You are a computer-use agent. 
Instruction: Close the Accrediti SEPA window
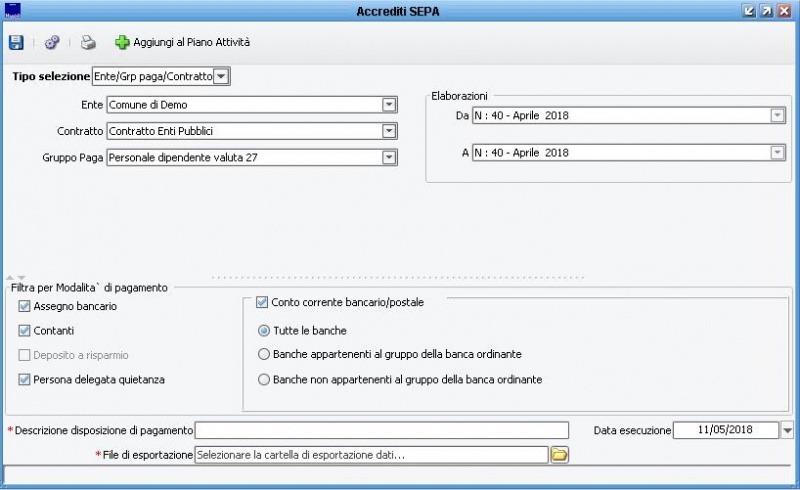[x=784, y=11]
